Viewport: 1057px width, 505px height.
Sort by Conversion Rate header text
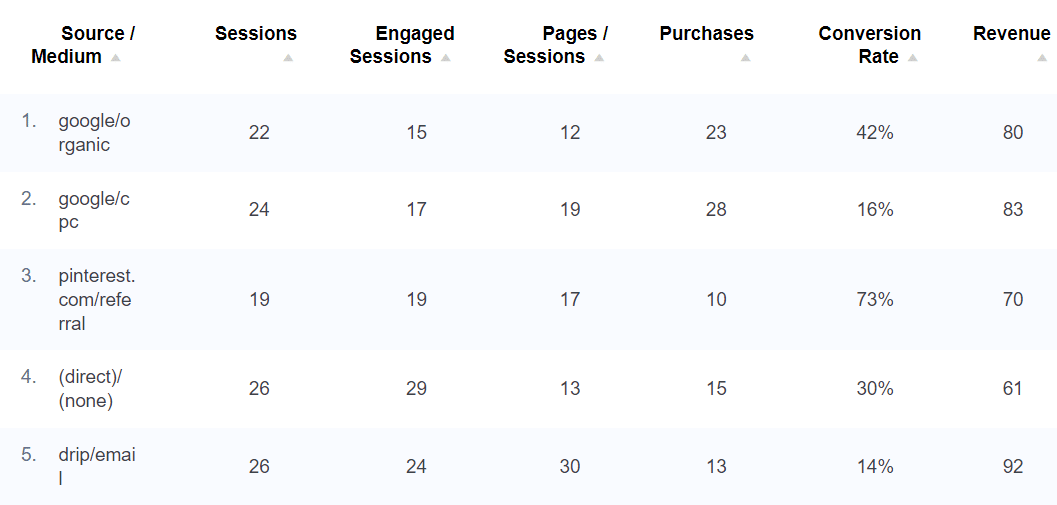[x=869, y=45]
